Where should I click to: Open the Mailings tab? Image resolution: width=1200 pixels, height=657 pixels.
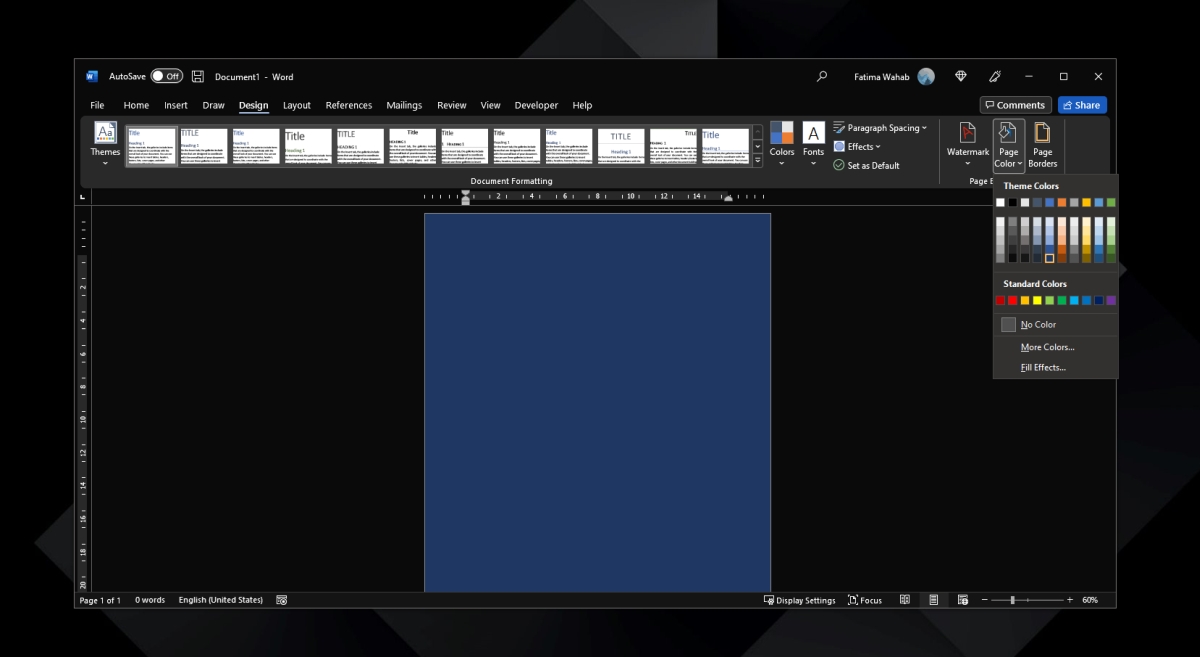pyautogui.click(x=404, y=105)
